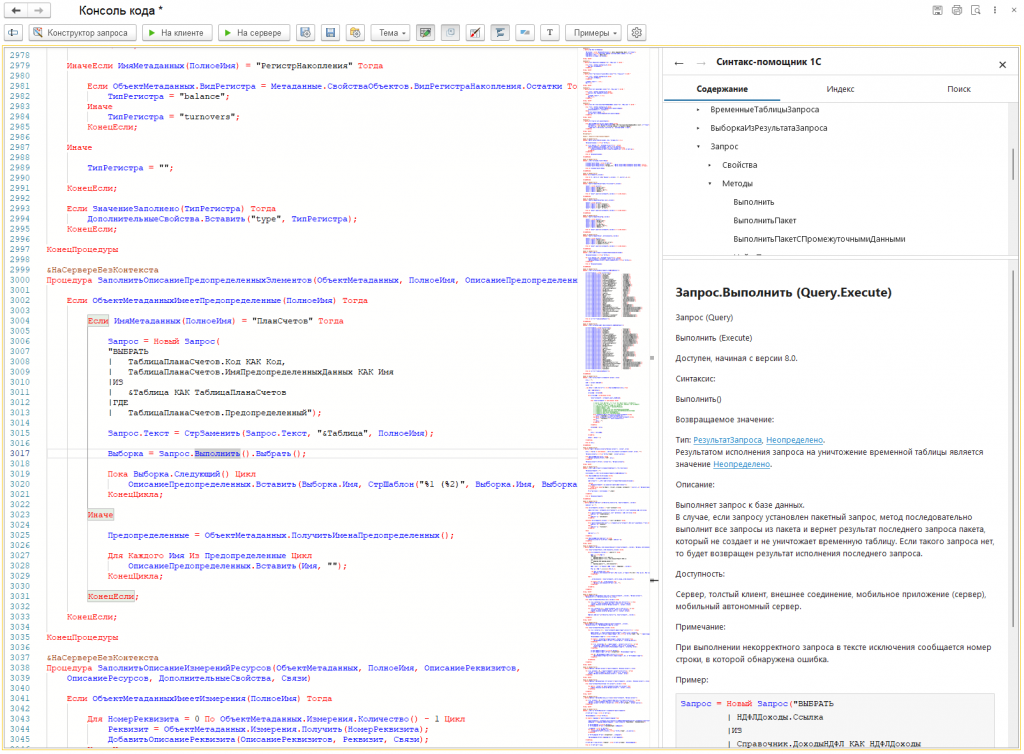Click the forward arrow beside the Консоль кода title

39,10
